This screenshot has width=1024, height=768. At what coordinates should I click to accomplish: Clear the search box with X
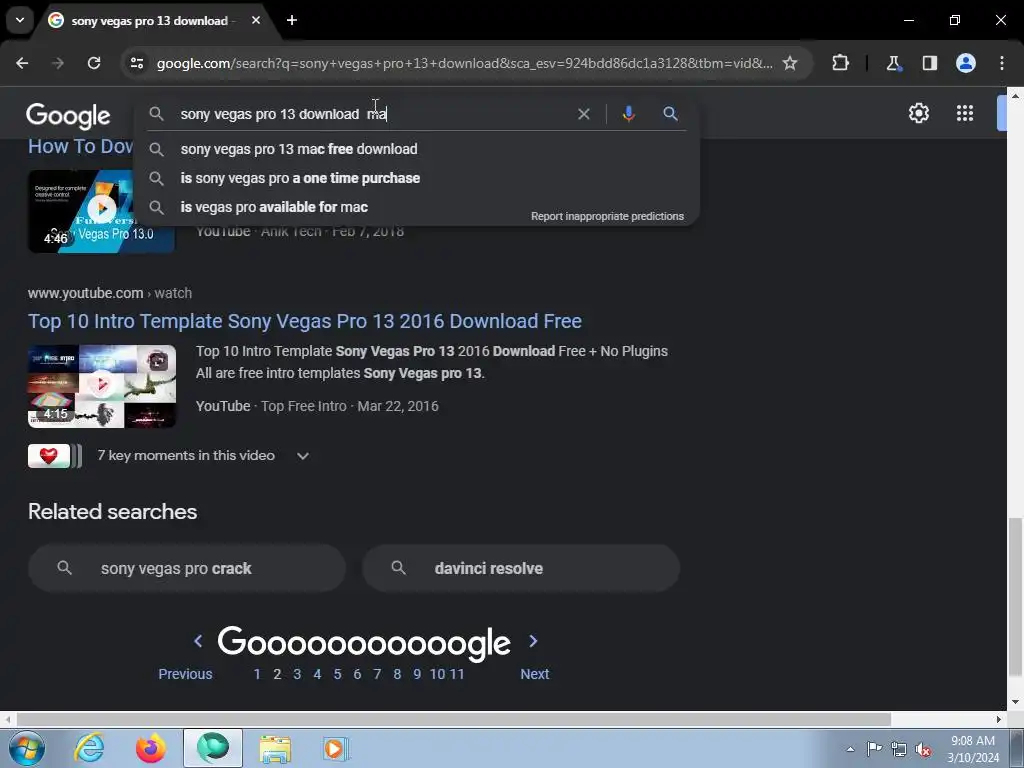coord(584,114)
